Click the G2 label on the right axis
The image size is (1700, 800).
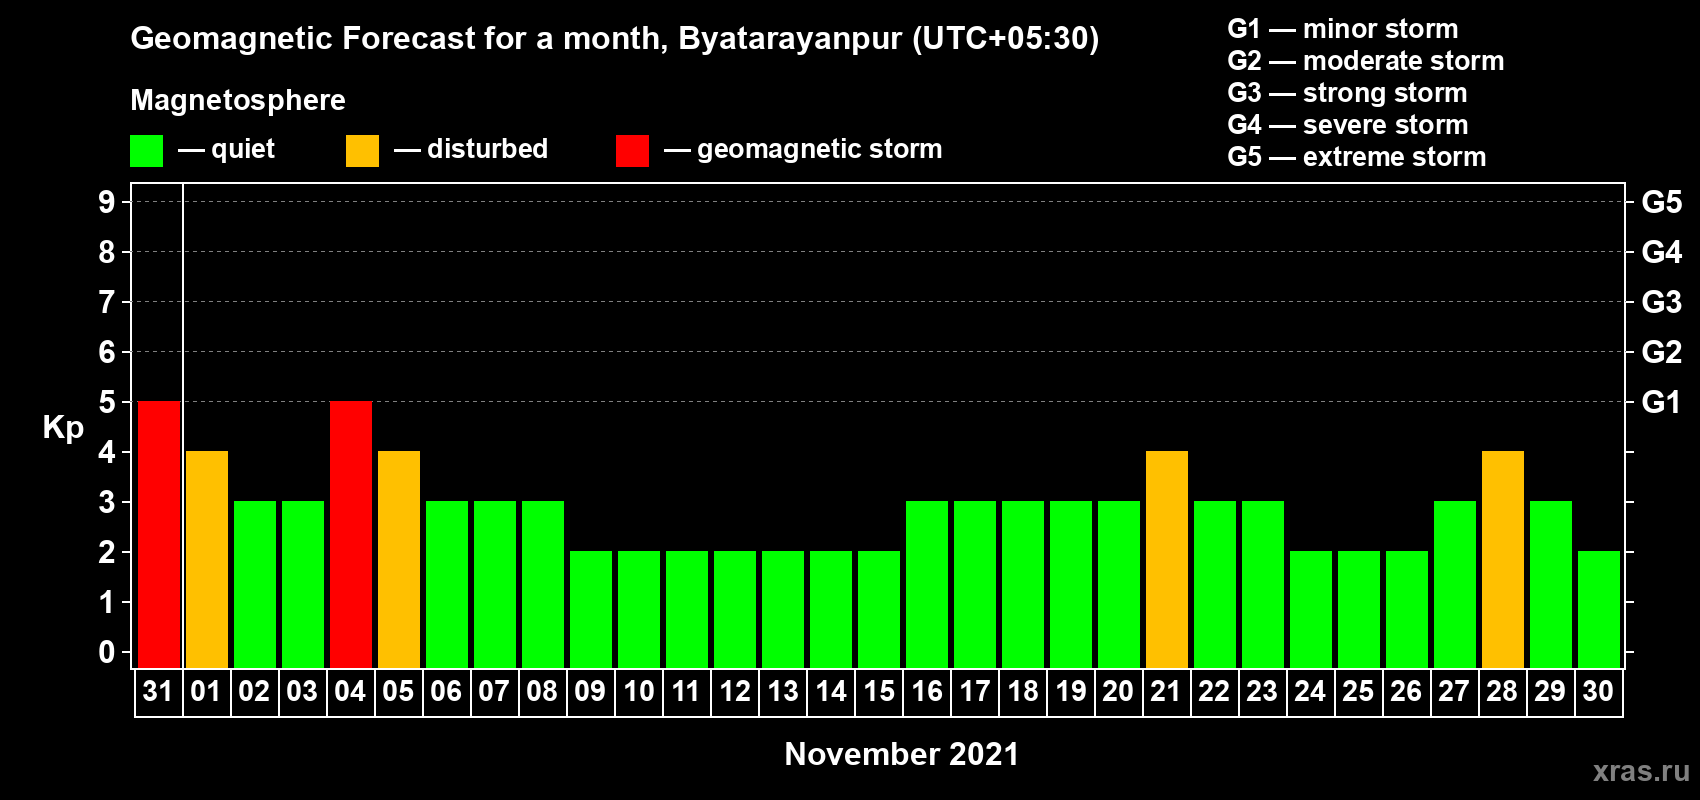point(1661,352)
